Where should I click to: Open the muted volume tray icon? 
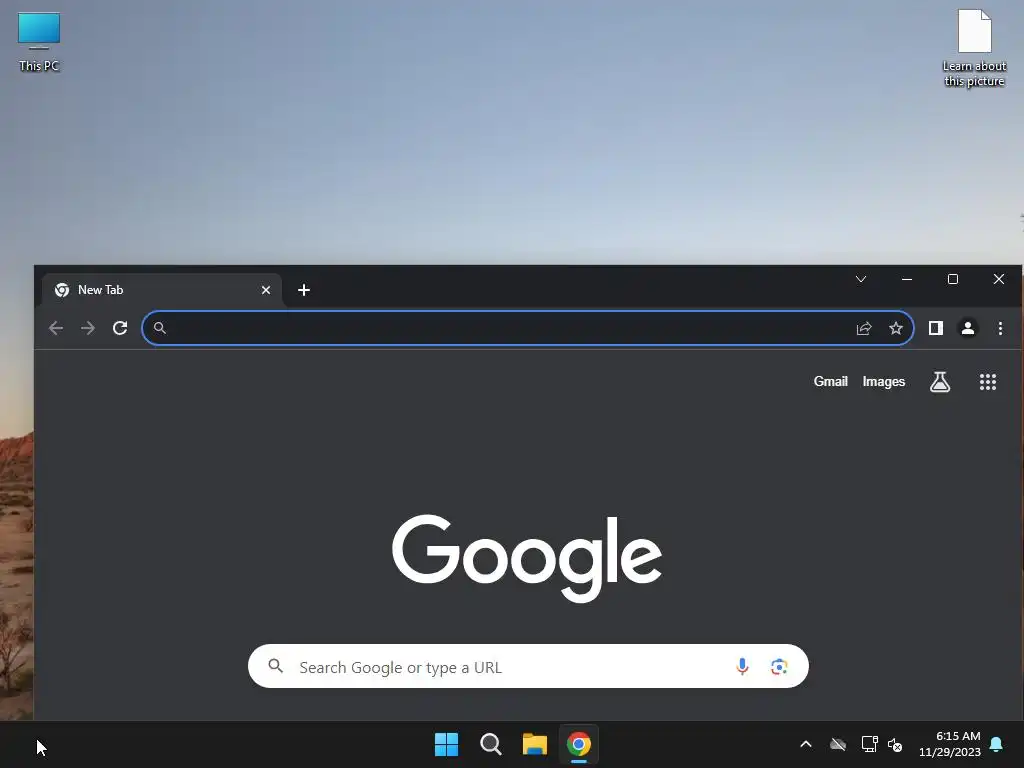(x=895, y=744)
